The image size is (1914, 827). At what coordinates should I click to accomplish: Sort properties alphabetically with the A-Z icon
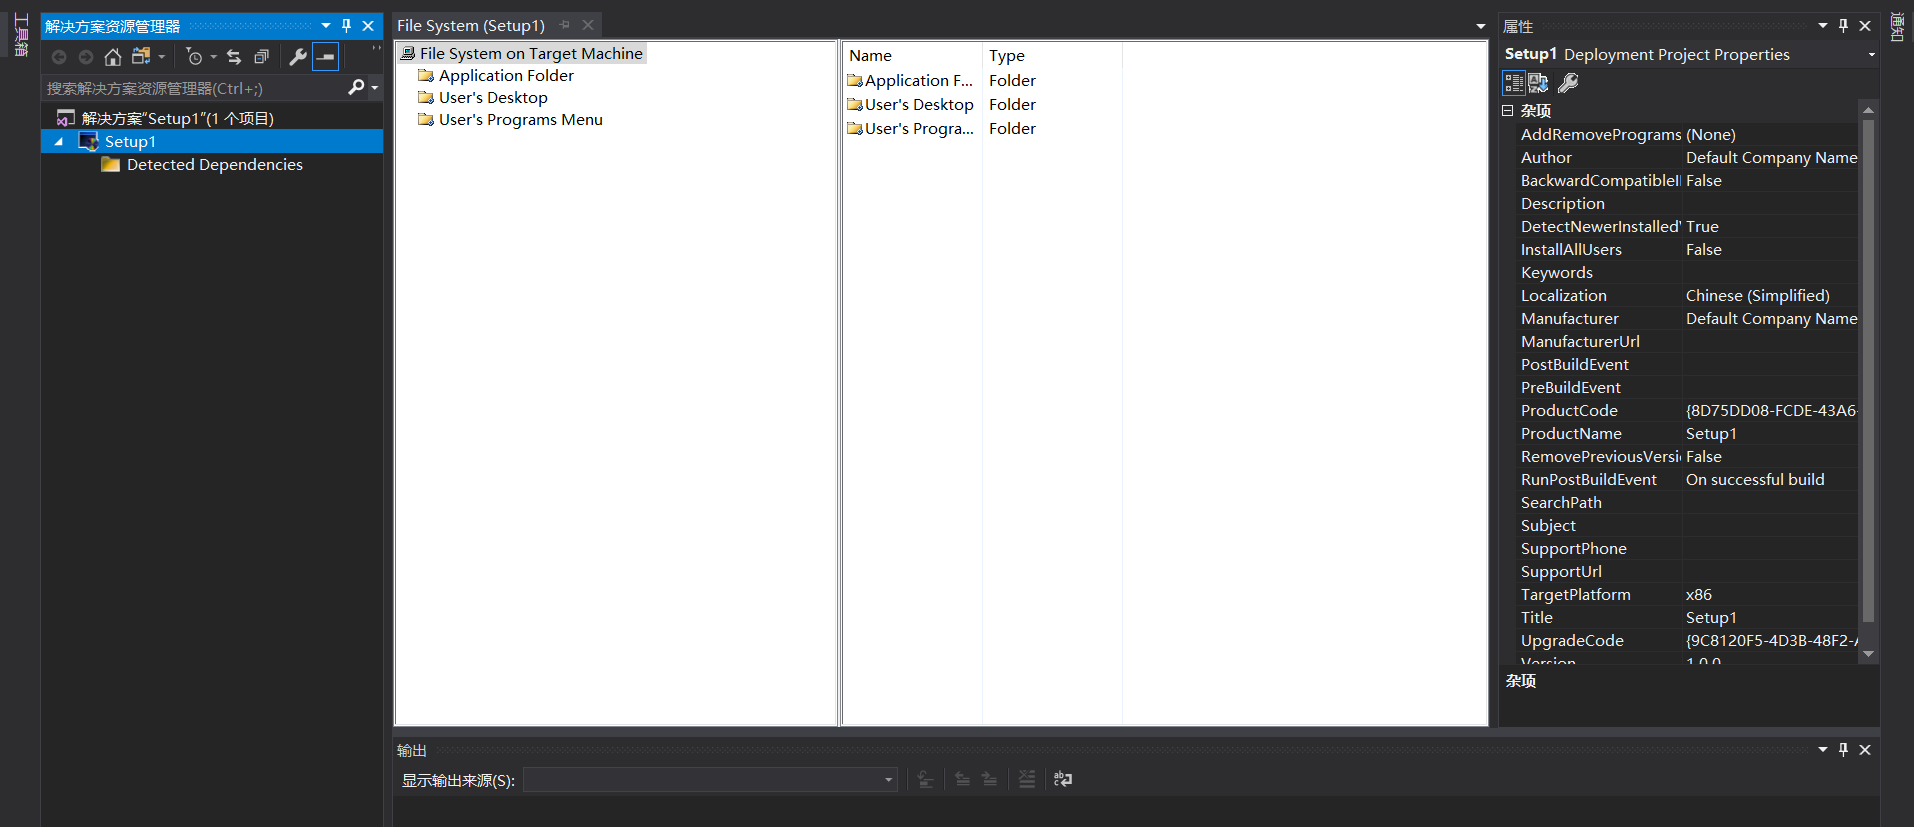tap(1539, 83)
